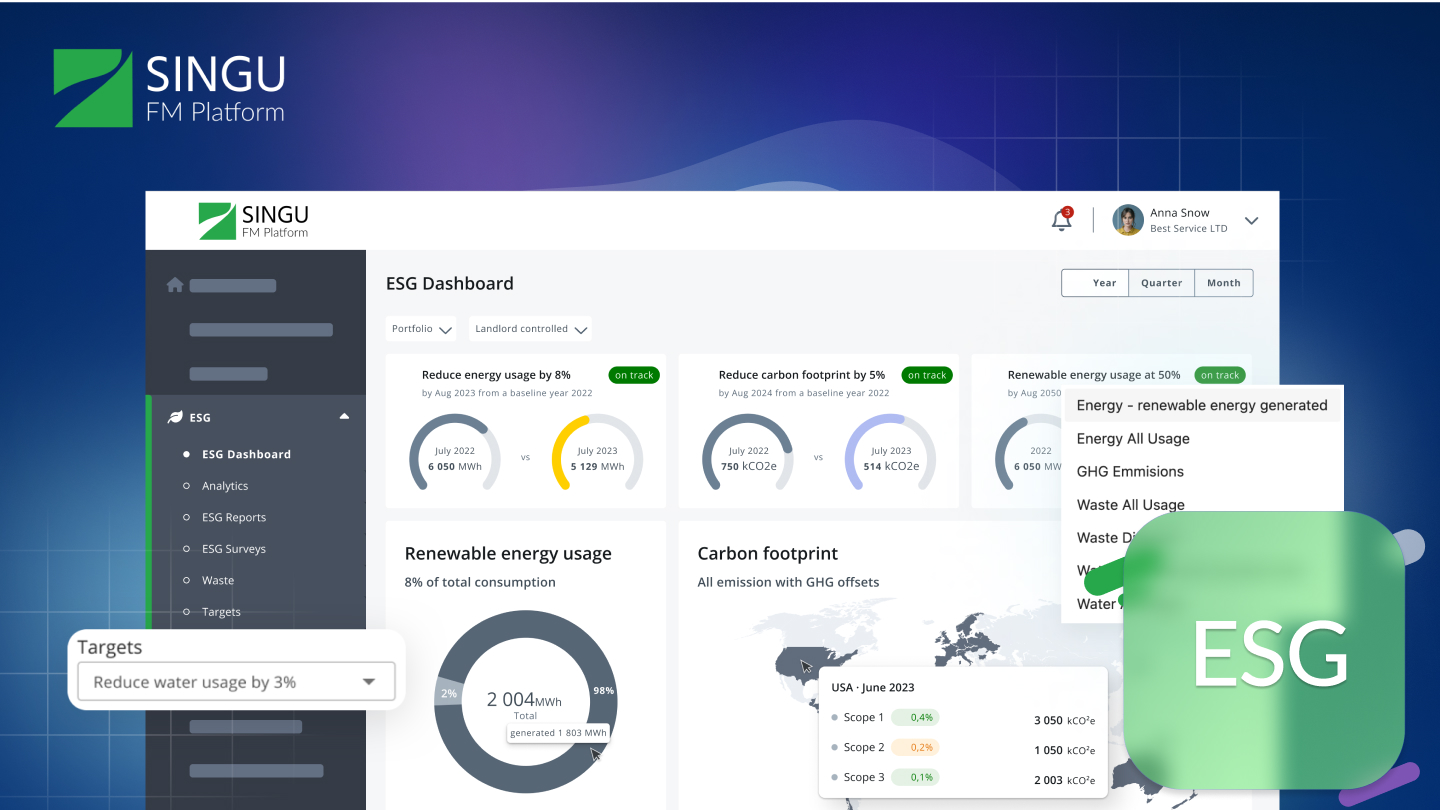Click the hollow bullet beside ESG Surveys
This screenshot has height=810, width=1440.
pos(186,549)
